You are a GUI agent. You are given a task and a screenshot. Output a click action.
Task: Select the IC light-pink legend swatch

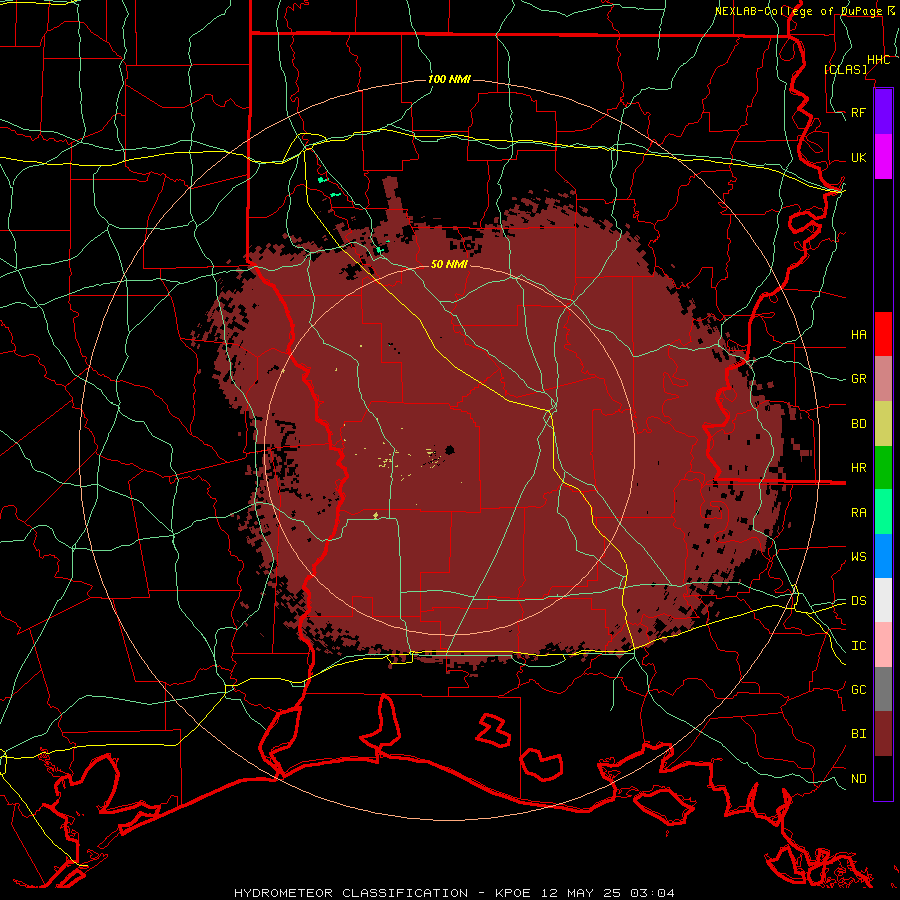pyautogui.click(x=883, y=645)
